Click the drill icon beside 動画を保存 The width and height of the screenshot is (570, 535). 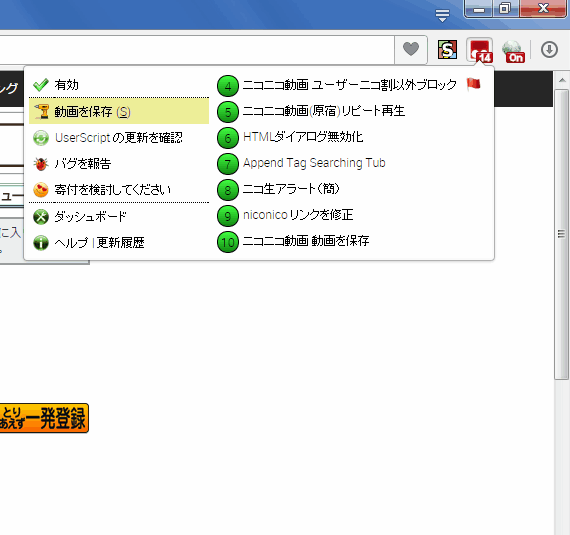(41, 112)
